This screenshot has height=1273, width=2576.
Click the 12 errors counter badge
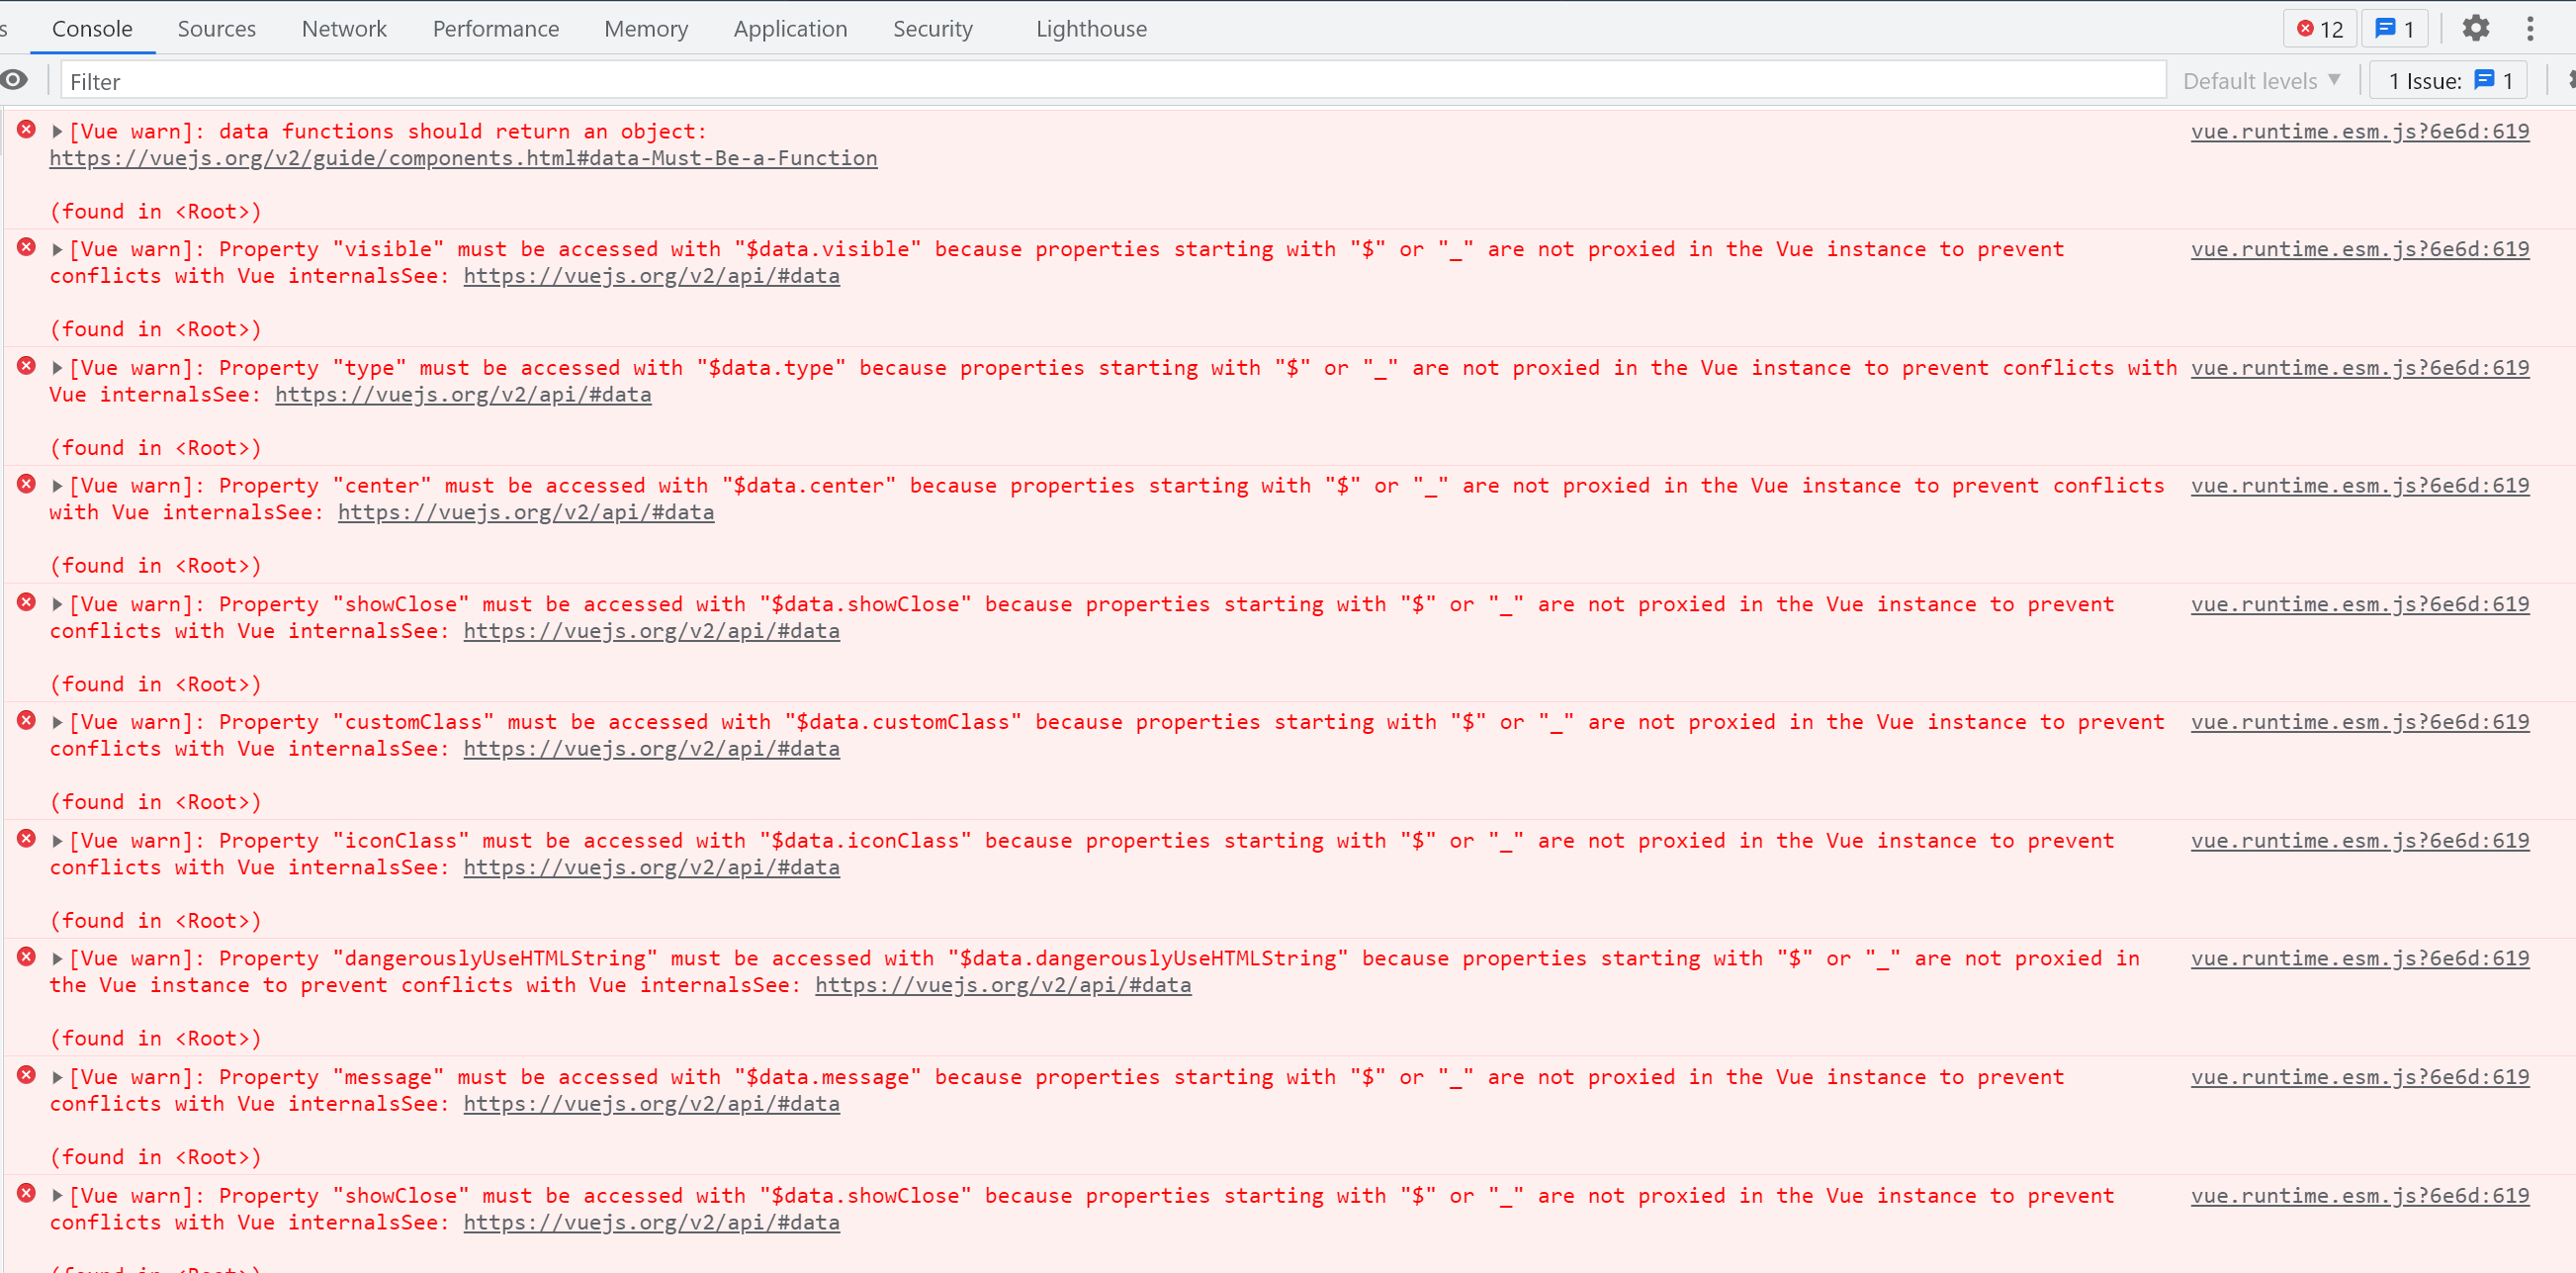click(x=2319, y=29)
